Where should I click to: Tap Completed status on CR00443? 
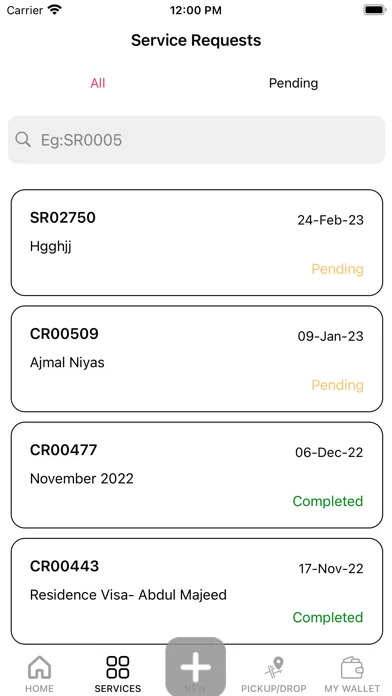(x=328, y=617)
